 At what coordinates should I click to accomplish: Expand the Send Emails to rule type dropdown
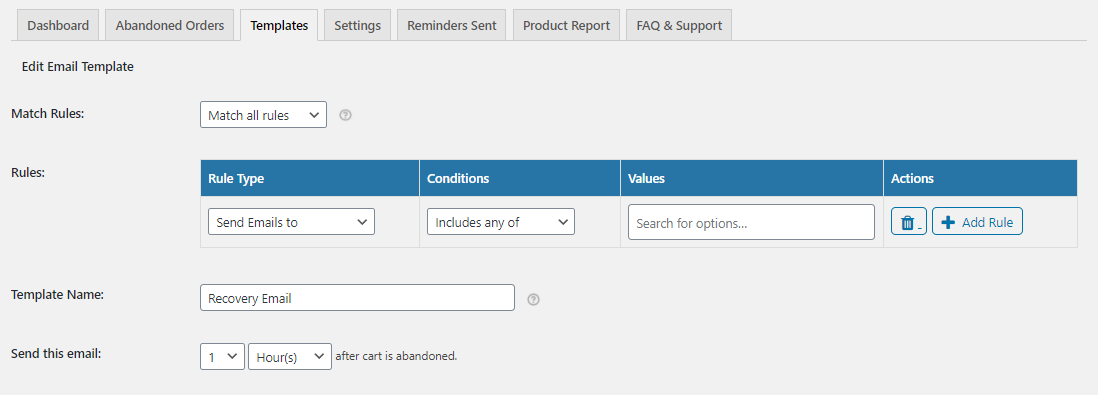point(291,221)
